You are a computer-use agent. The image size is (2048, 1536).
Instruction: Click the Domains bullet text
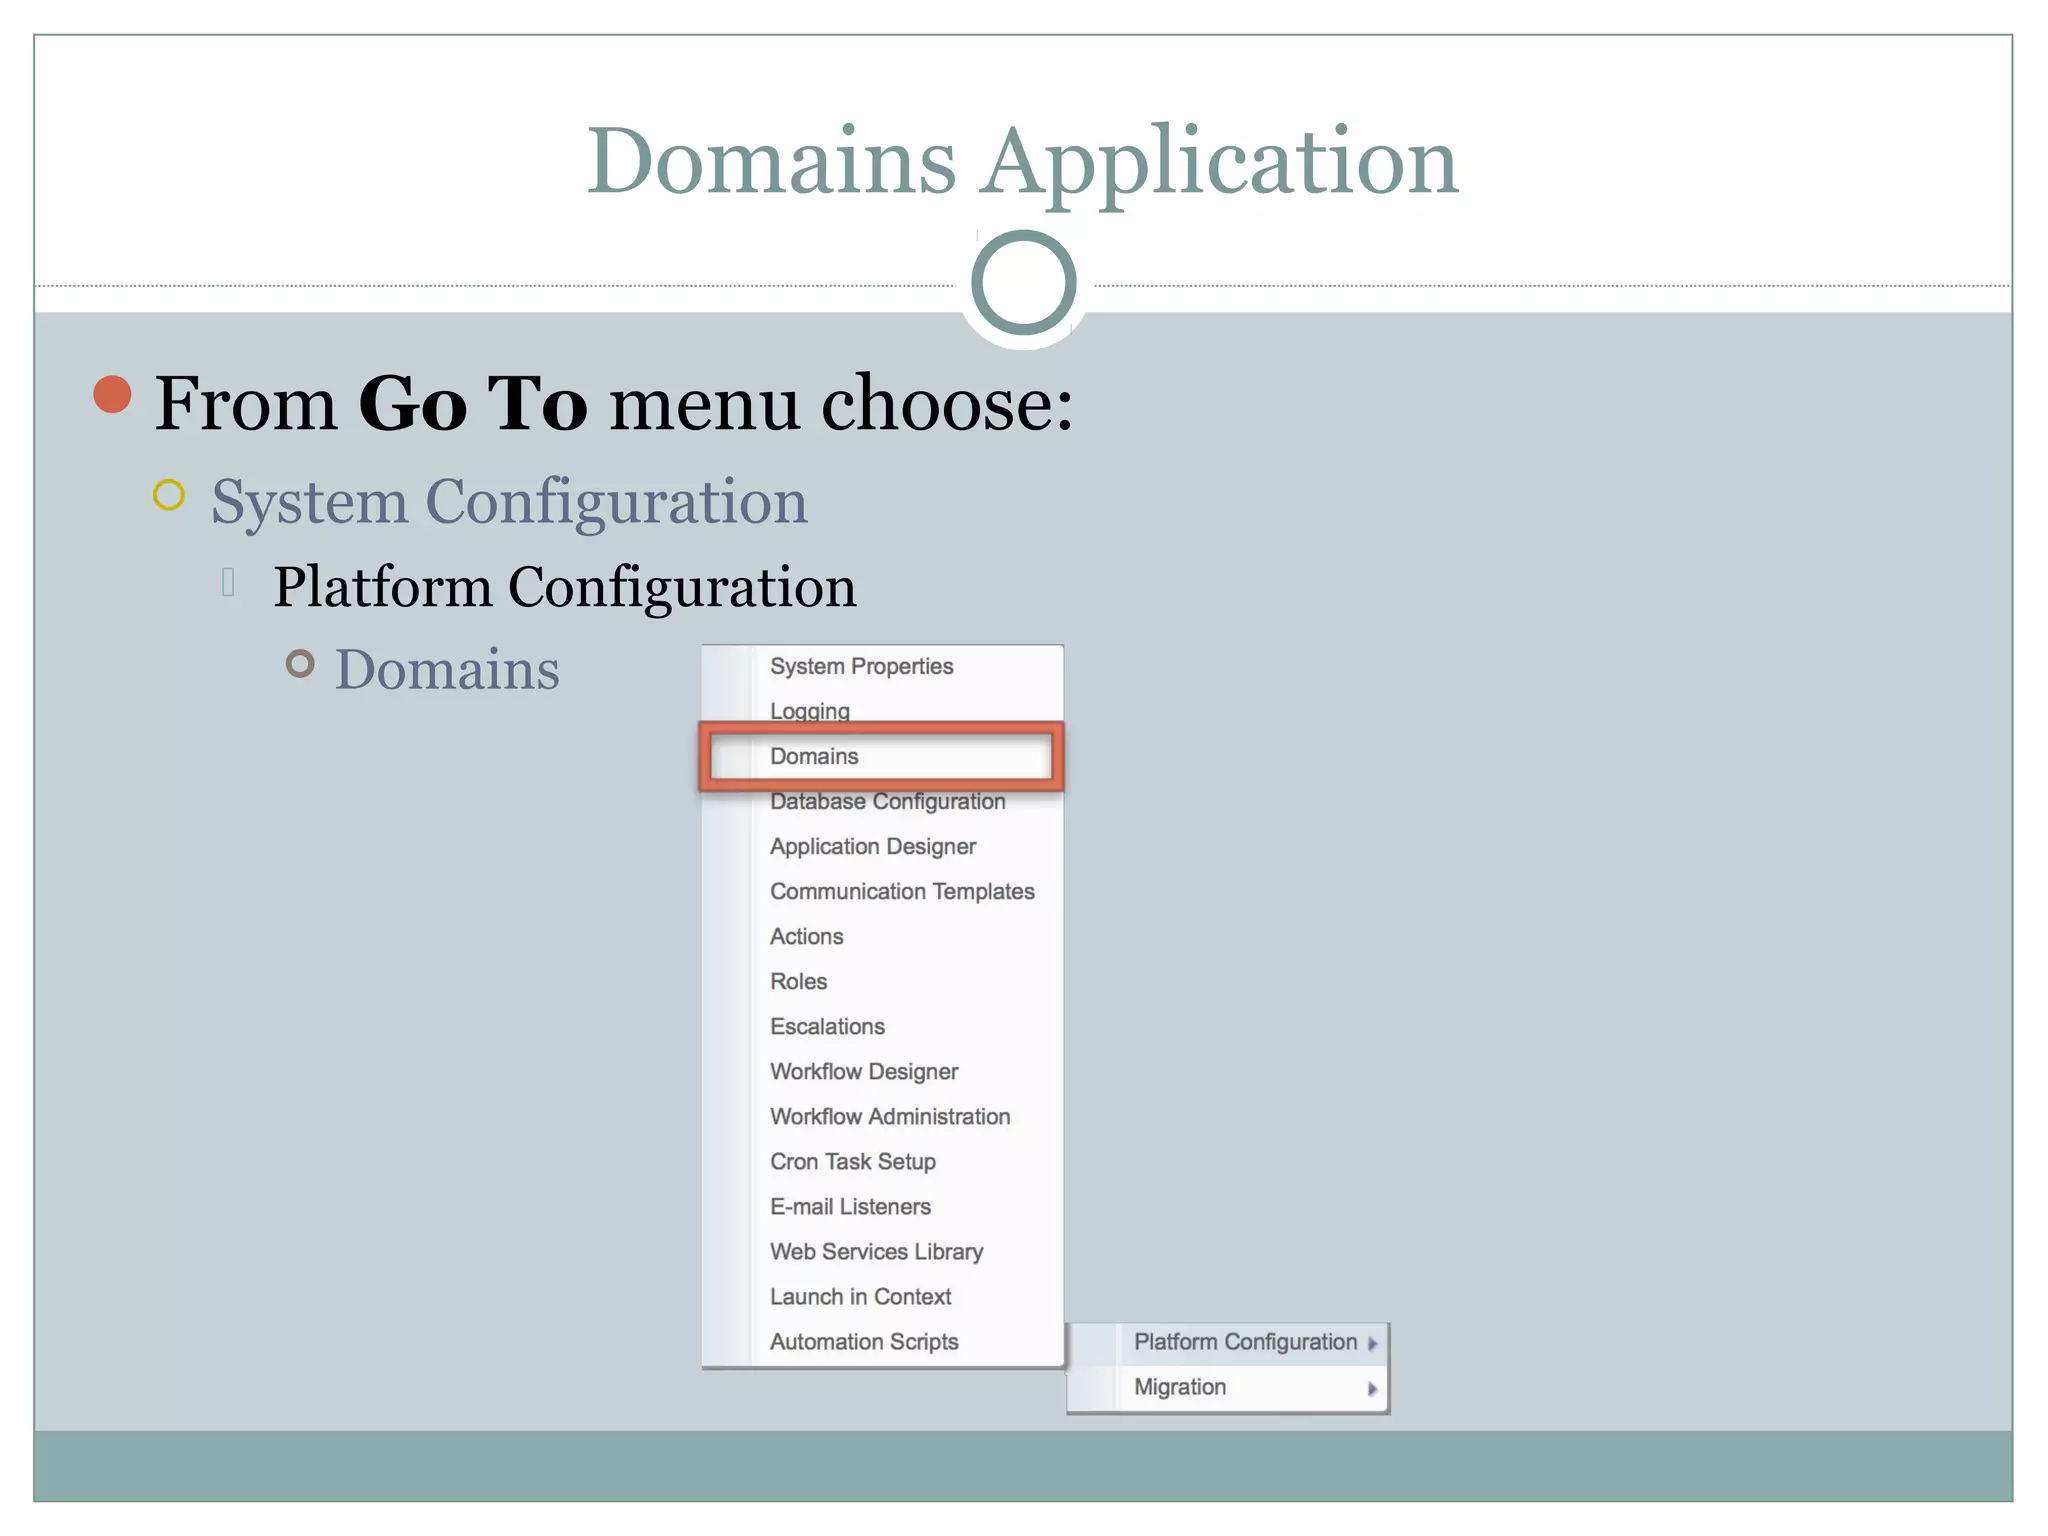(447, 669)
